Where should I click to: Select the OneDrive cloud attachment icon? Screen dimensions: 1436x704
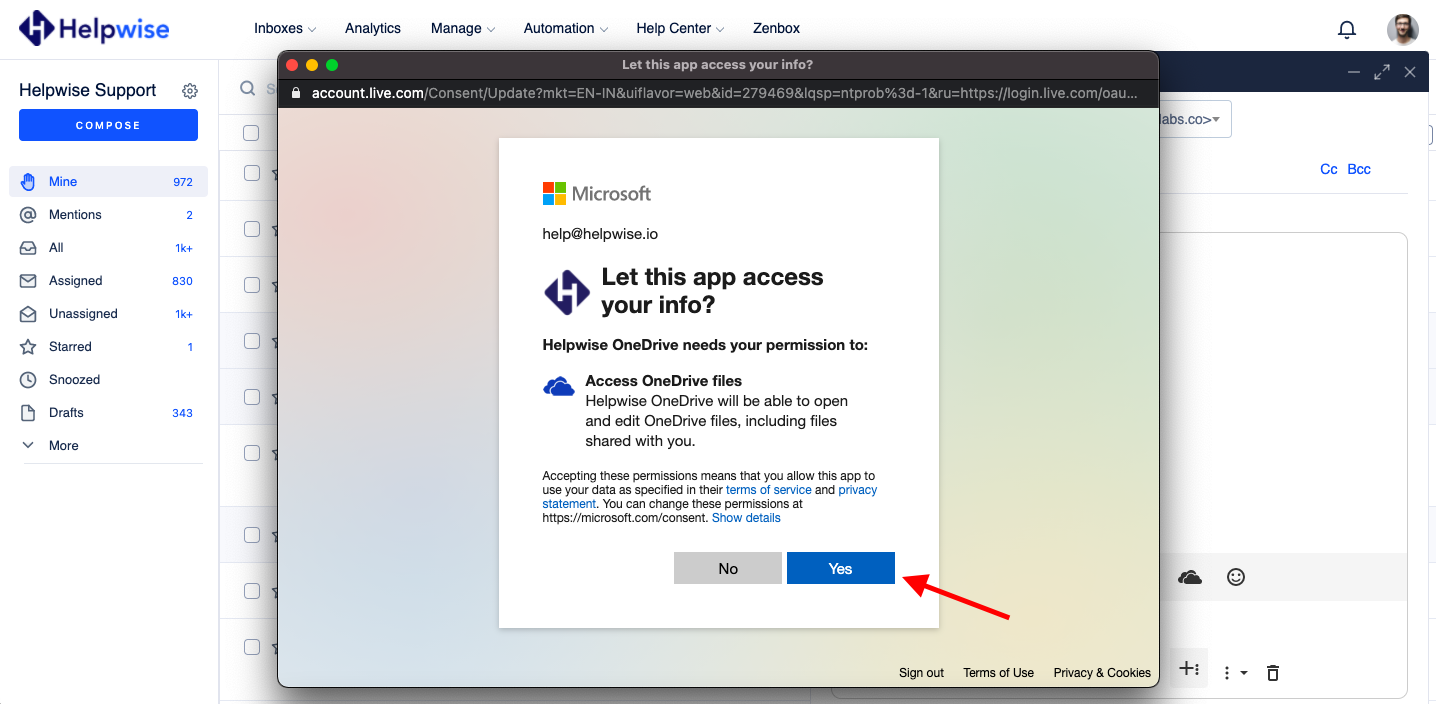(x=1189, y=577)
